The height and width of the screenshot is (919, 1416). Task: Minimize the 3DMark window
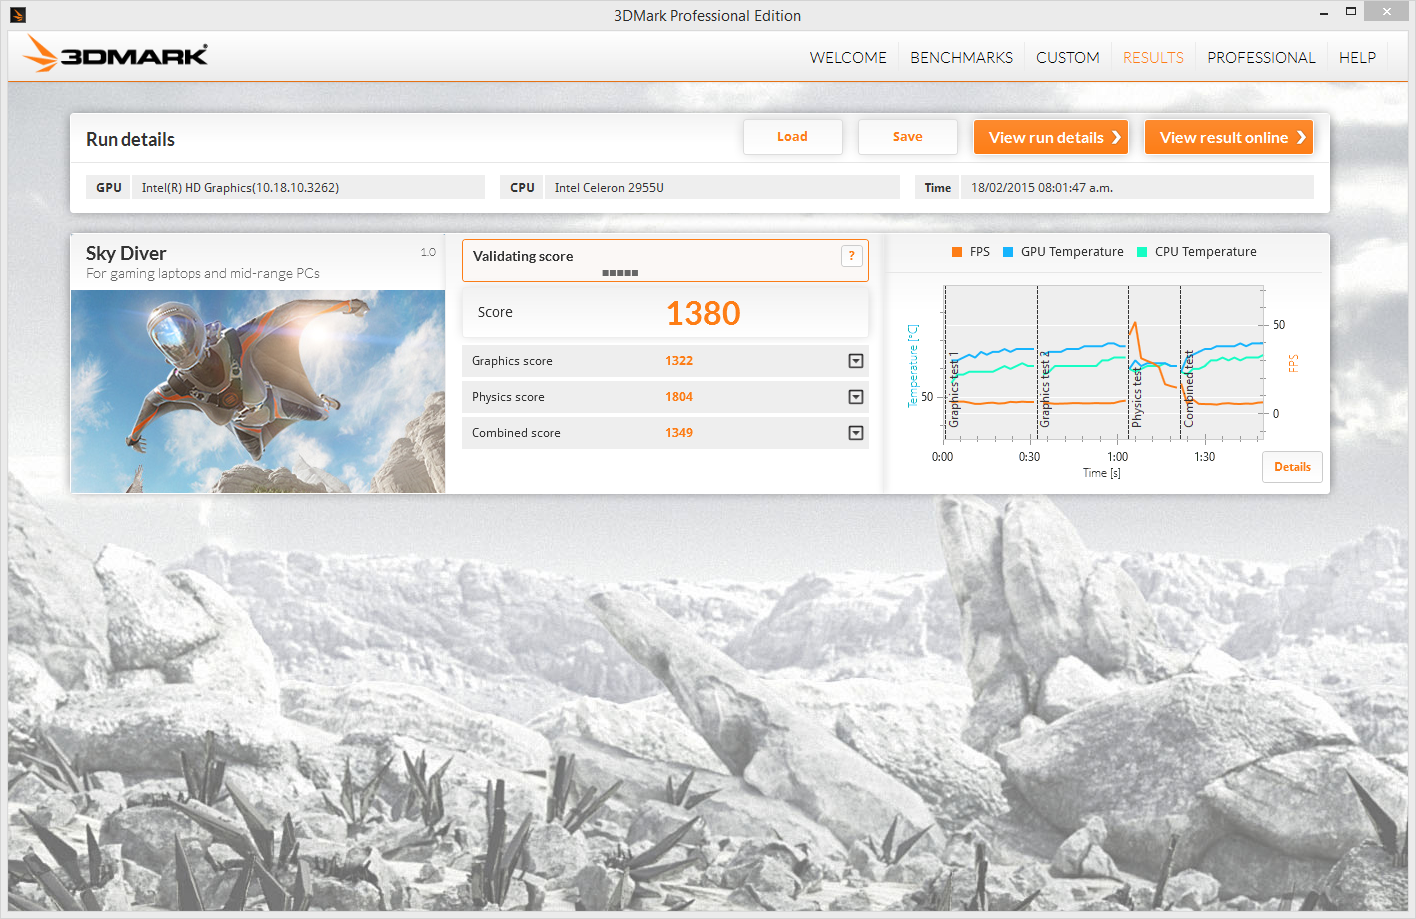tap(1324, 13)
